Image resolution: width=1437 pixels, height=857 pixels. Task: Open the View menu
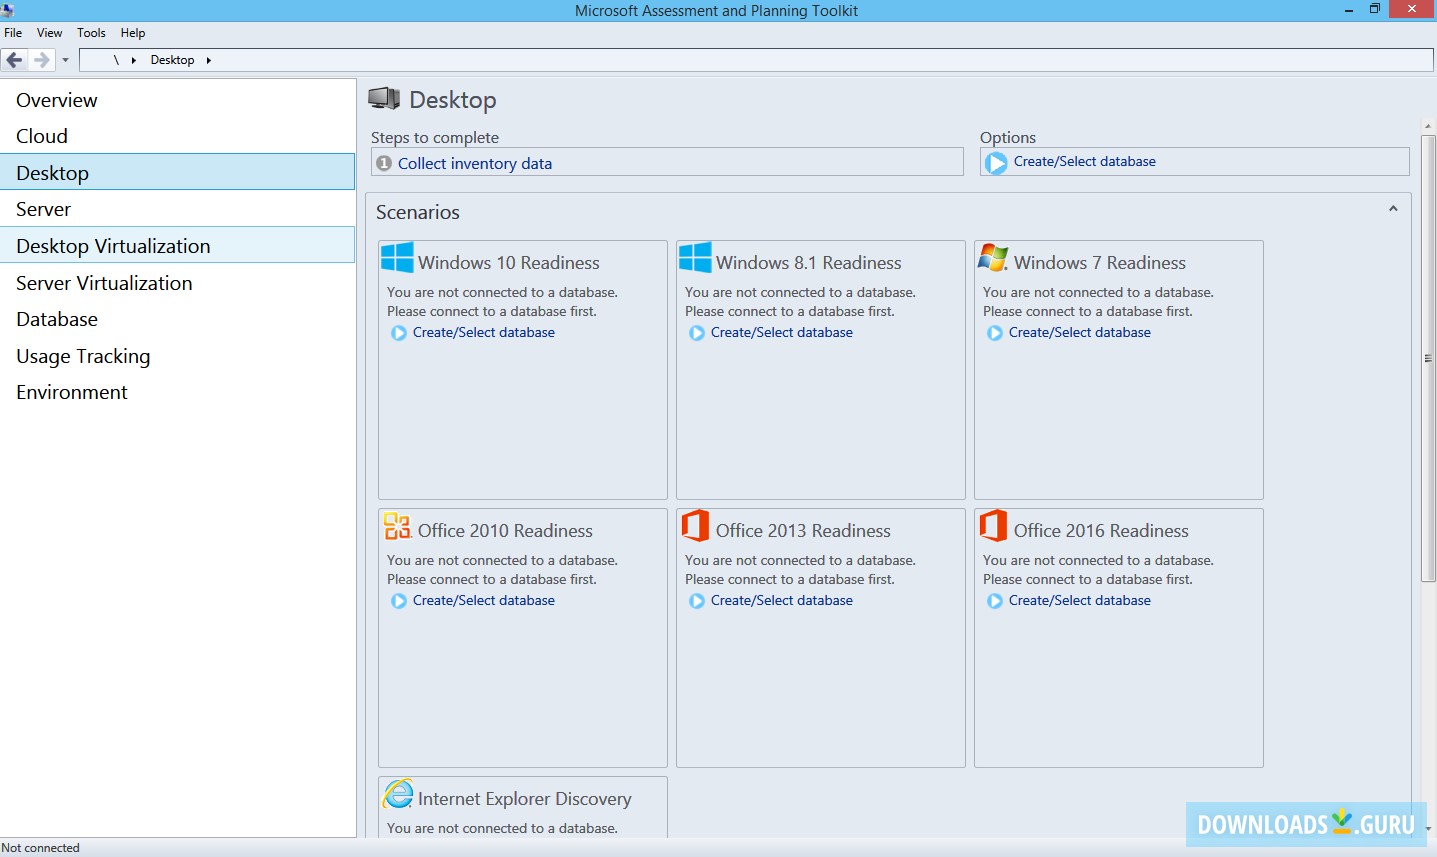click(50, 33)
